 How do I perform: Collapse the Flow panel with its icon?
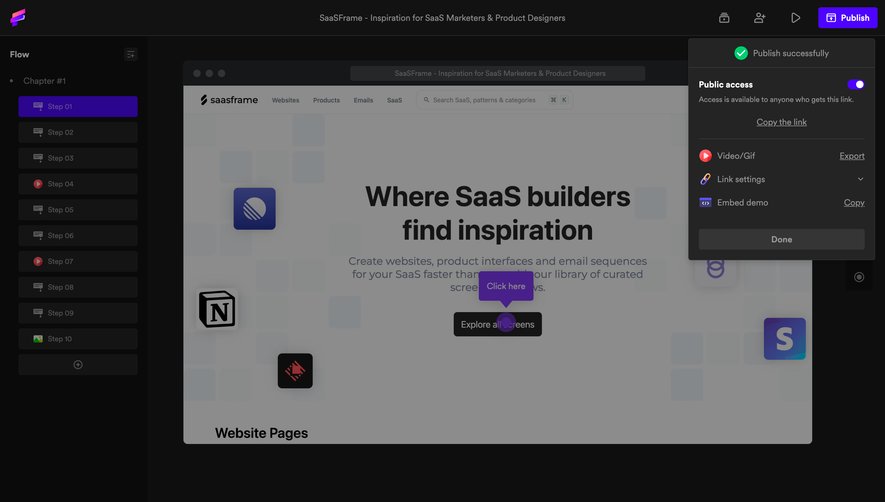point(130,54)
